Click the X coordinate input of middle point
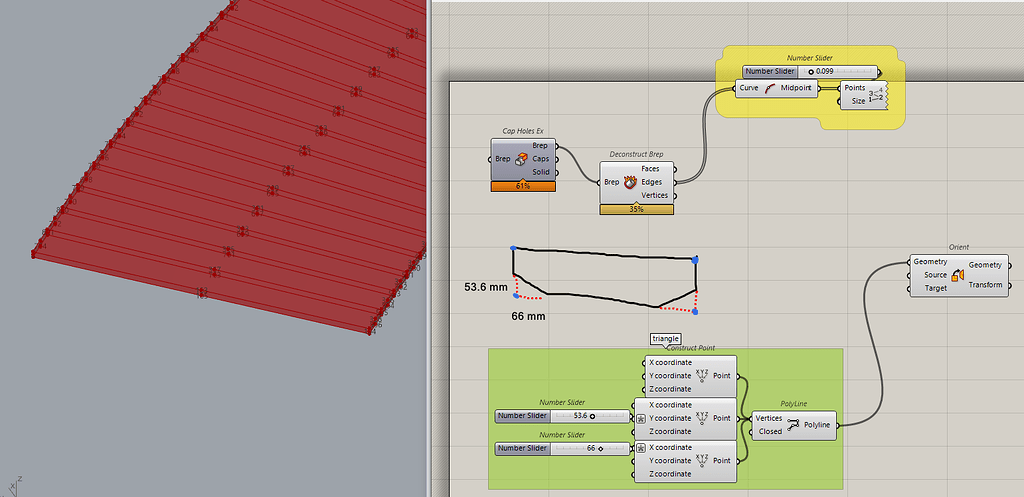 (669, 405)
